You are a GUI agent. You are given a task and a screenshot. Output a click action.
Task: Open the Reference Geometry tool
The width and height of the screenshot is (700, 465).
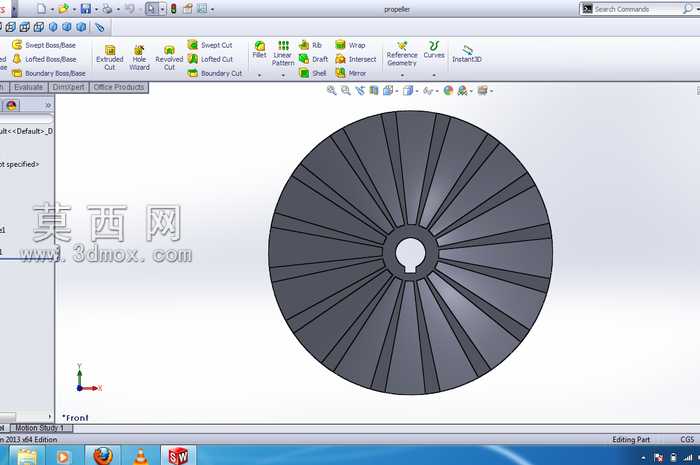pyautogui.click(x=402, y=53)
